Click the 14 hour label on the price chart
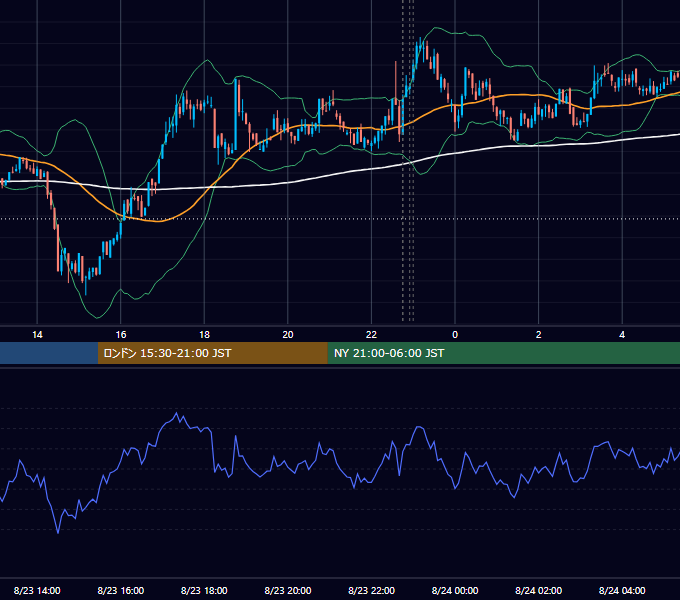680x600 pixels. click(37, 335)
